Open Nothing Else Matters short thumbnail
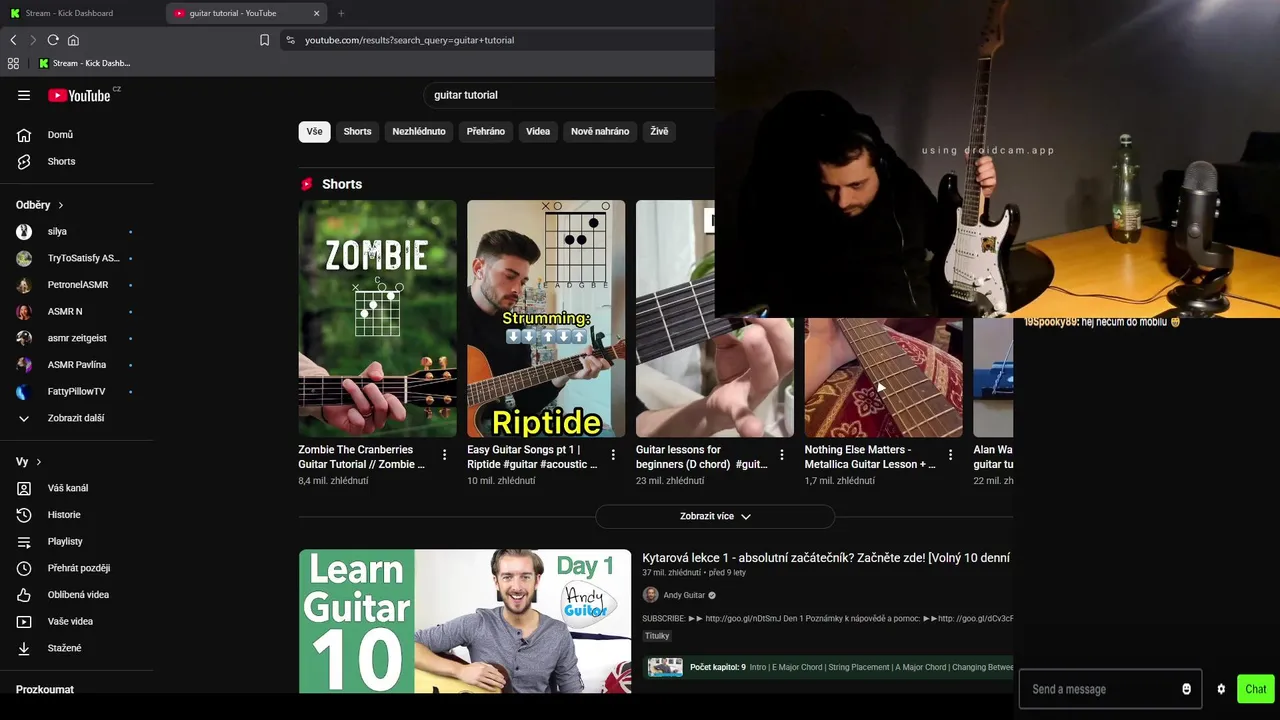Image resolution: width=1280 pixels, height=720 pixels. coord(883,377)
